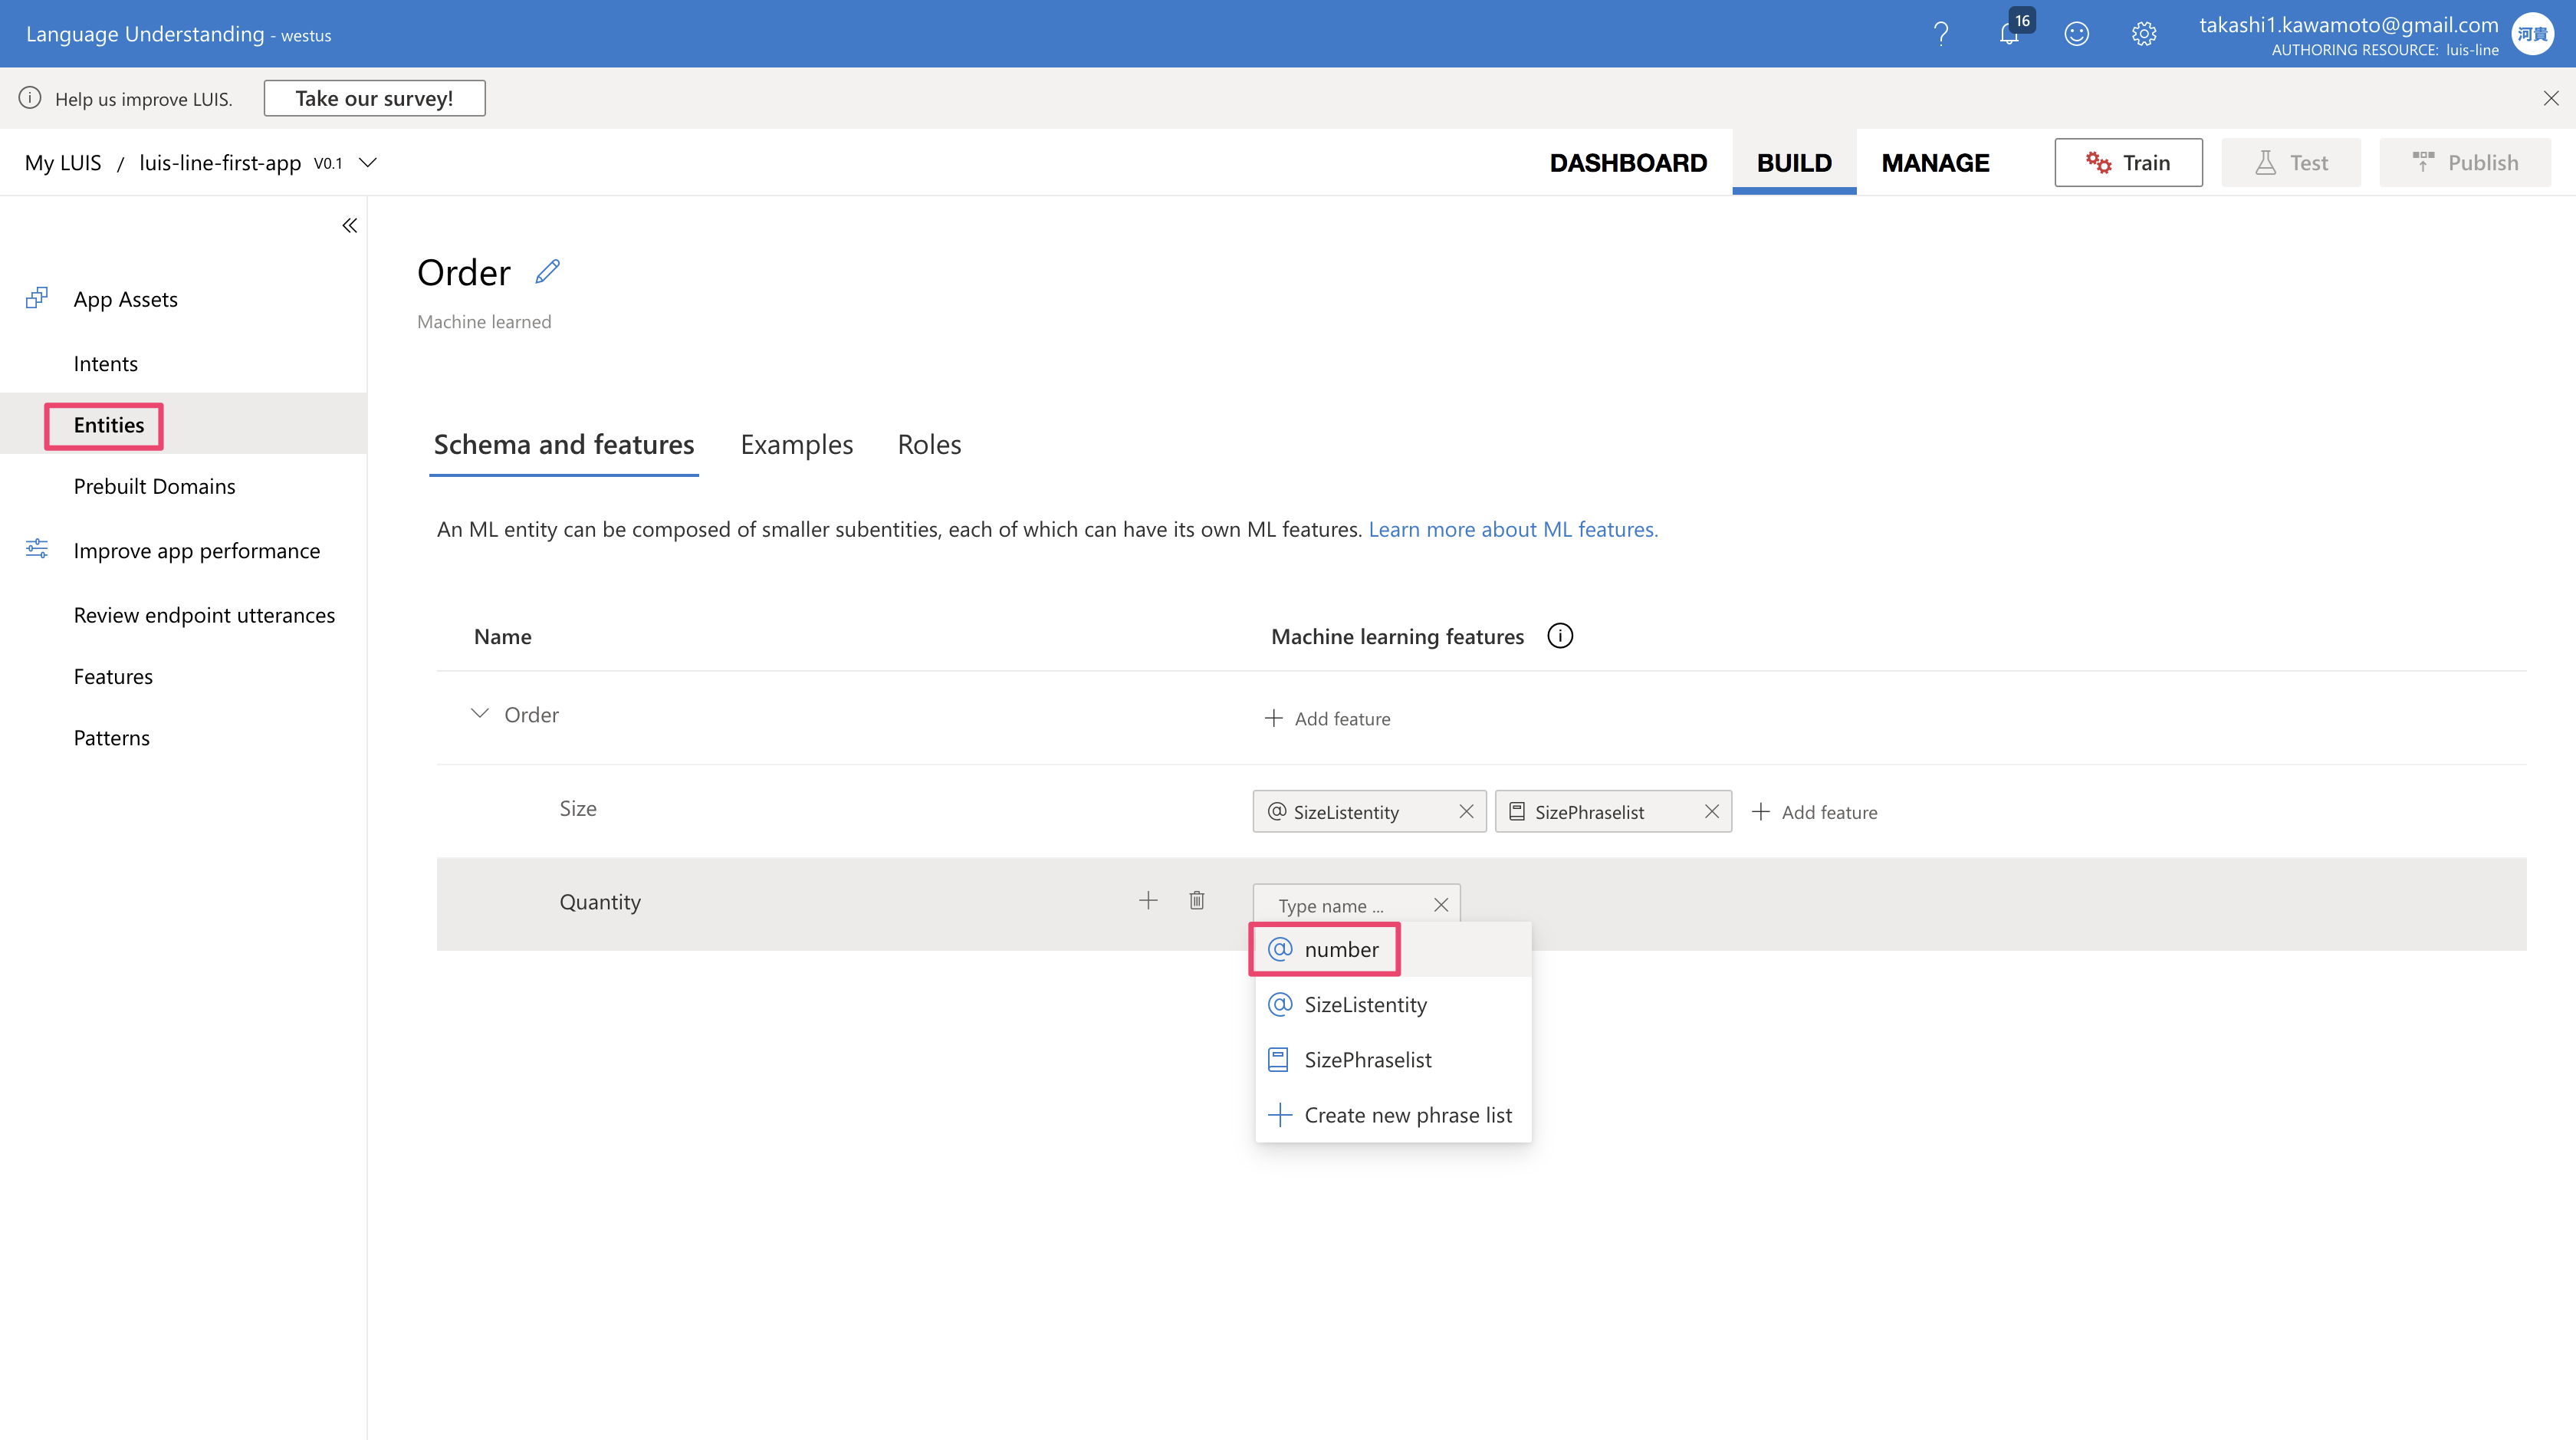
Task: Collapse the Order entity row
Action: coord(480,714)
